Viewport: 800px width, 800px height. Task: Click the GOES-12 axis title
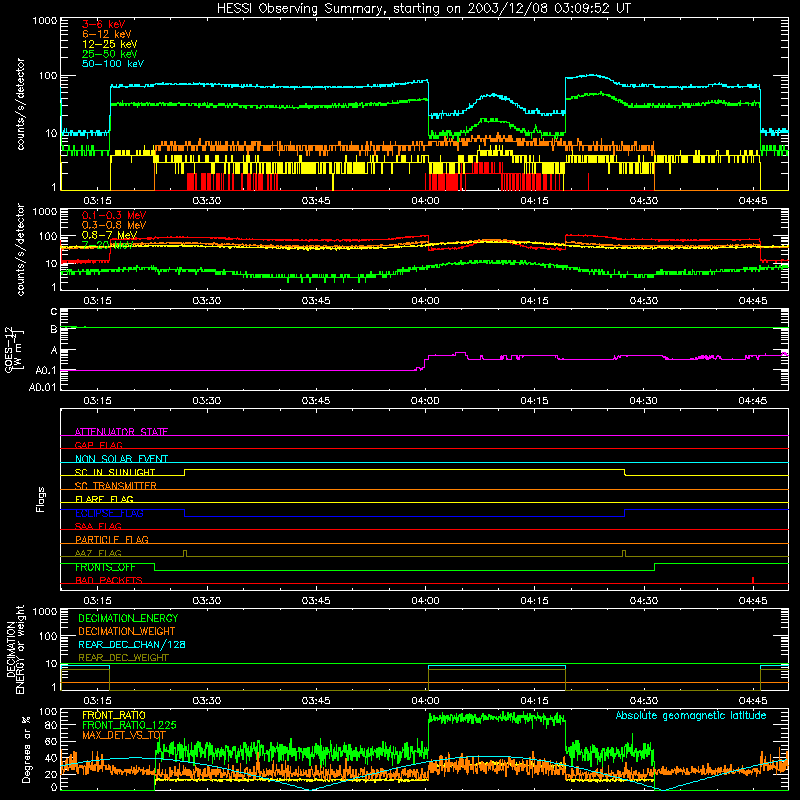pyautogui.click(x=14, y=349)
